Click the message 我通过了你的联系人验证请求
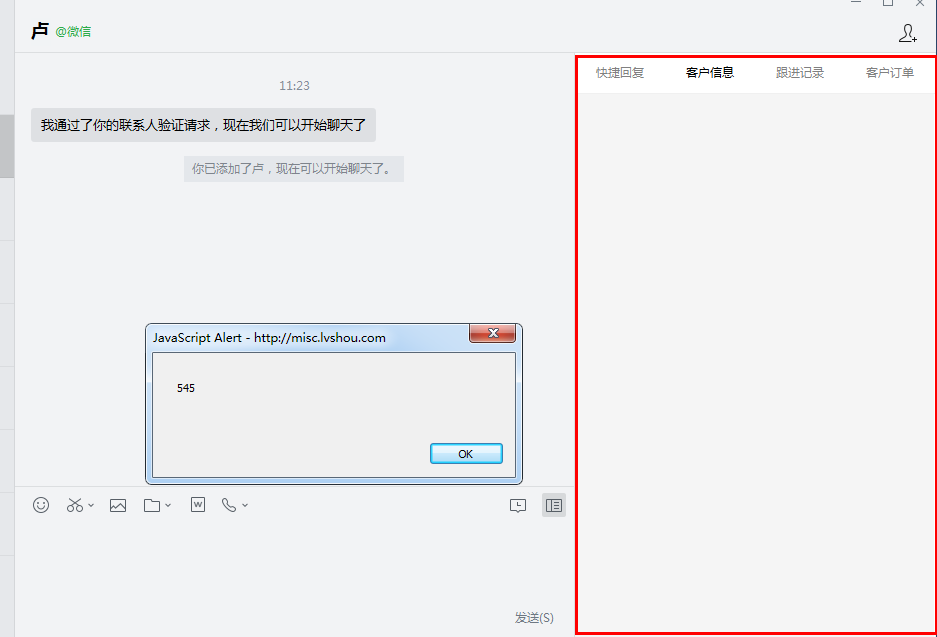The height and width of the screenshot is (637, 937). tap(203, 125)
